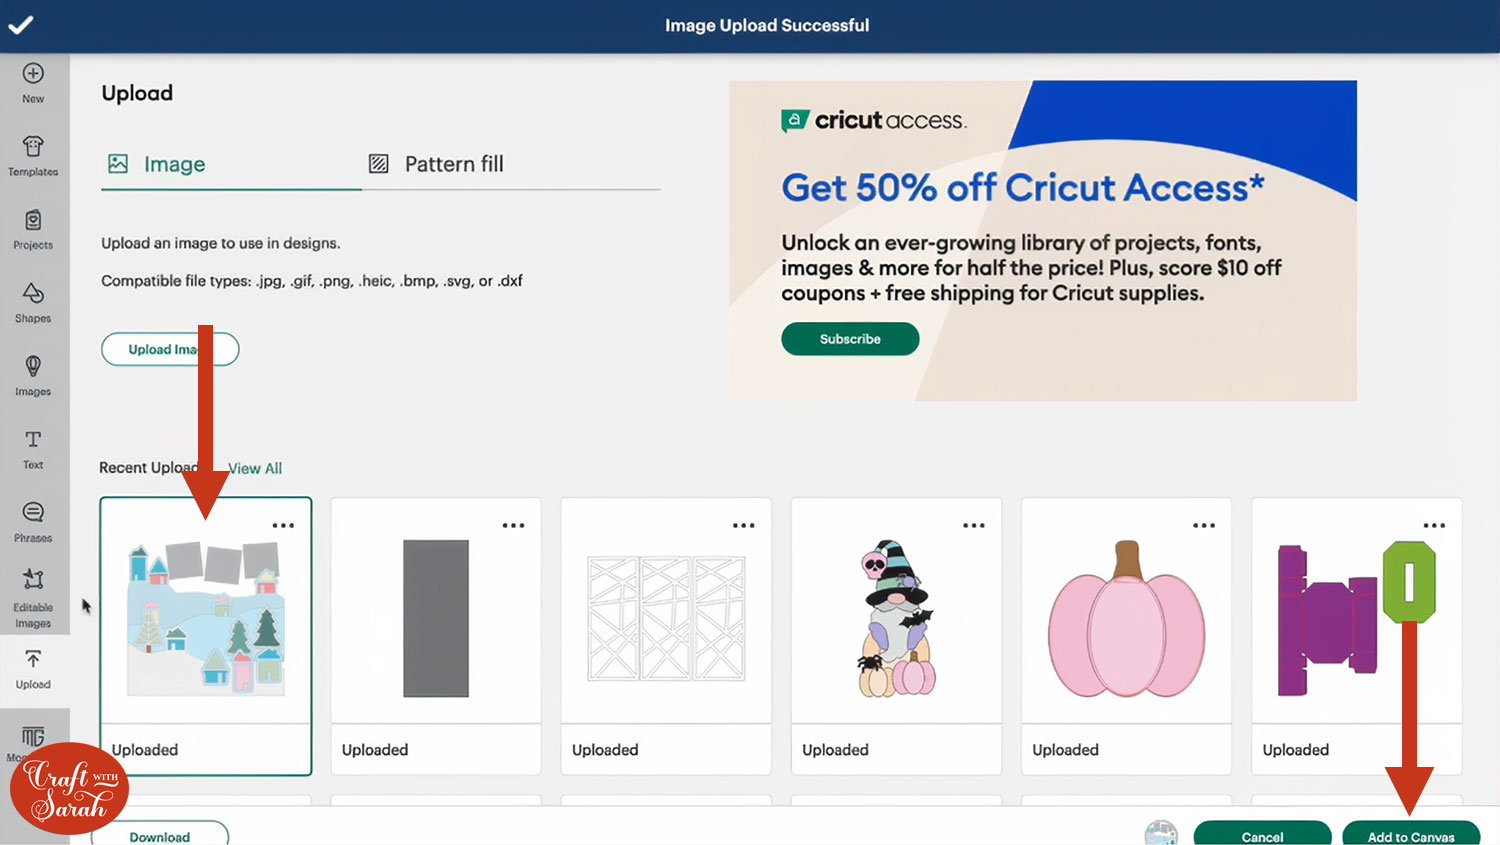Image resolution: width=1500 pixels, height=845 pixels.
Task: Click the New project icon in sidebar
Action: tap(33, 74)
